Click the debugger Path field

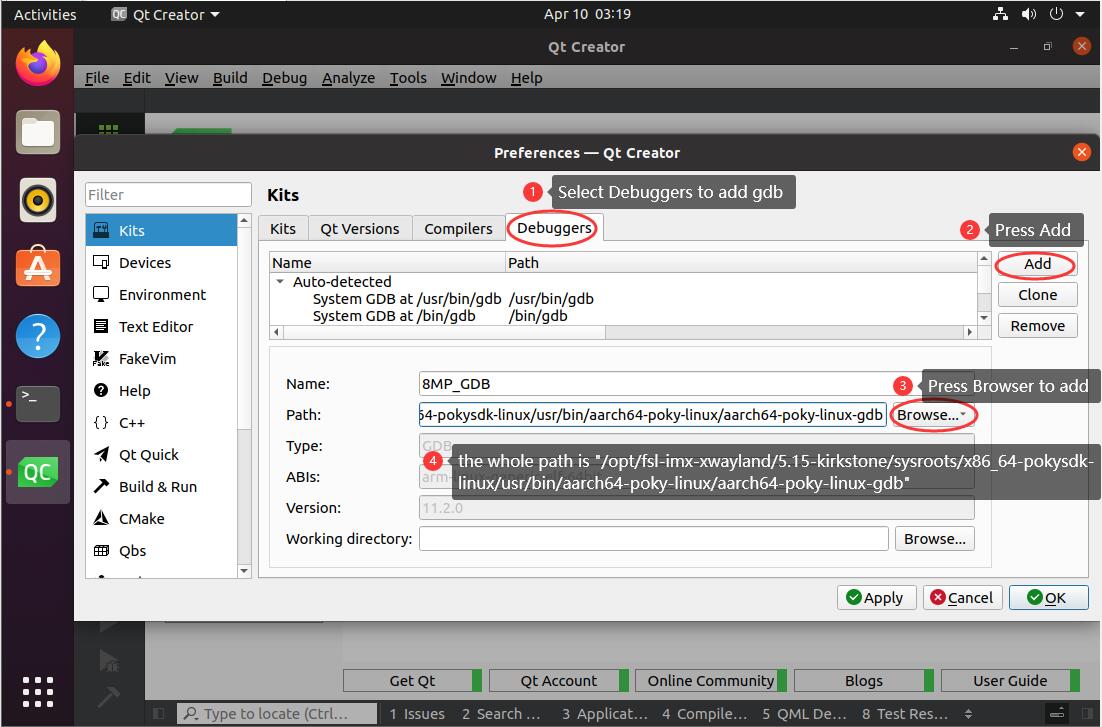(652, 415)
